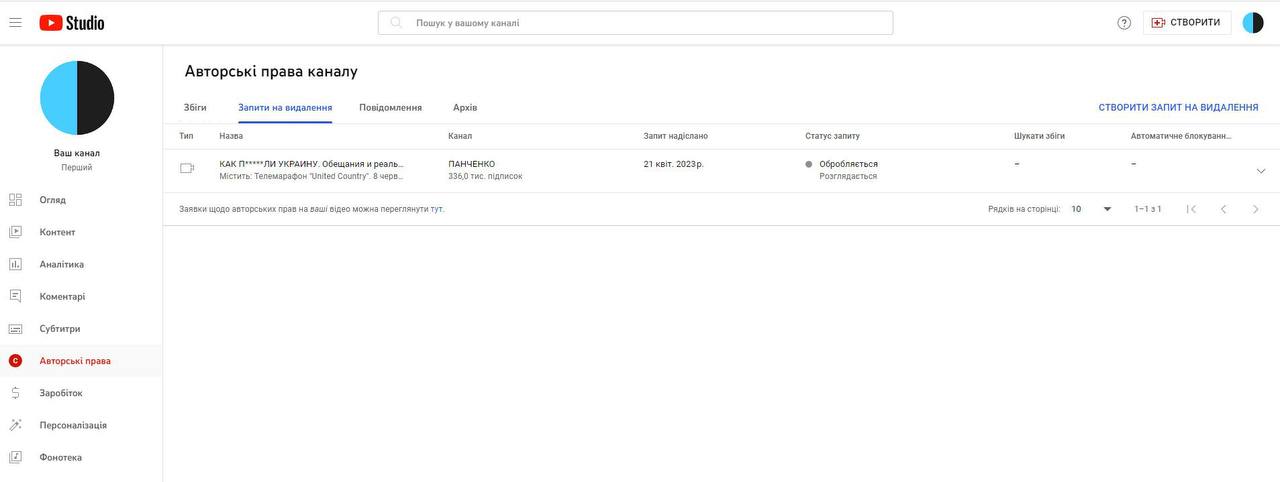1280x482 pixels.
Task: Open Customization (Персоналізація) in sidebar
Action: point(72,425)
